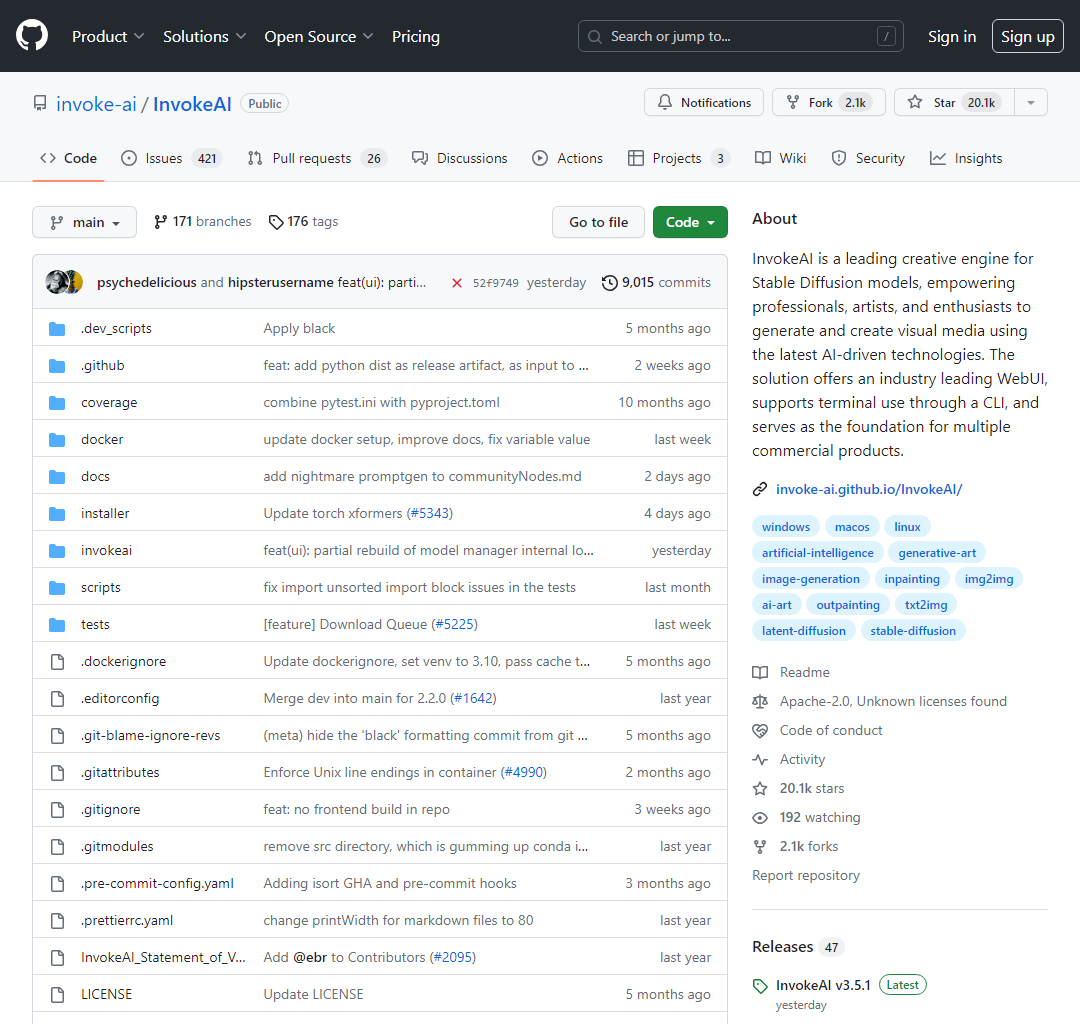Open the Pricing page
The height and width of the screenshot is (1024, 1080).
(416, 36)
